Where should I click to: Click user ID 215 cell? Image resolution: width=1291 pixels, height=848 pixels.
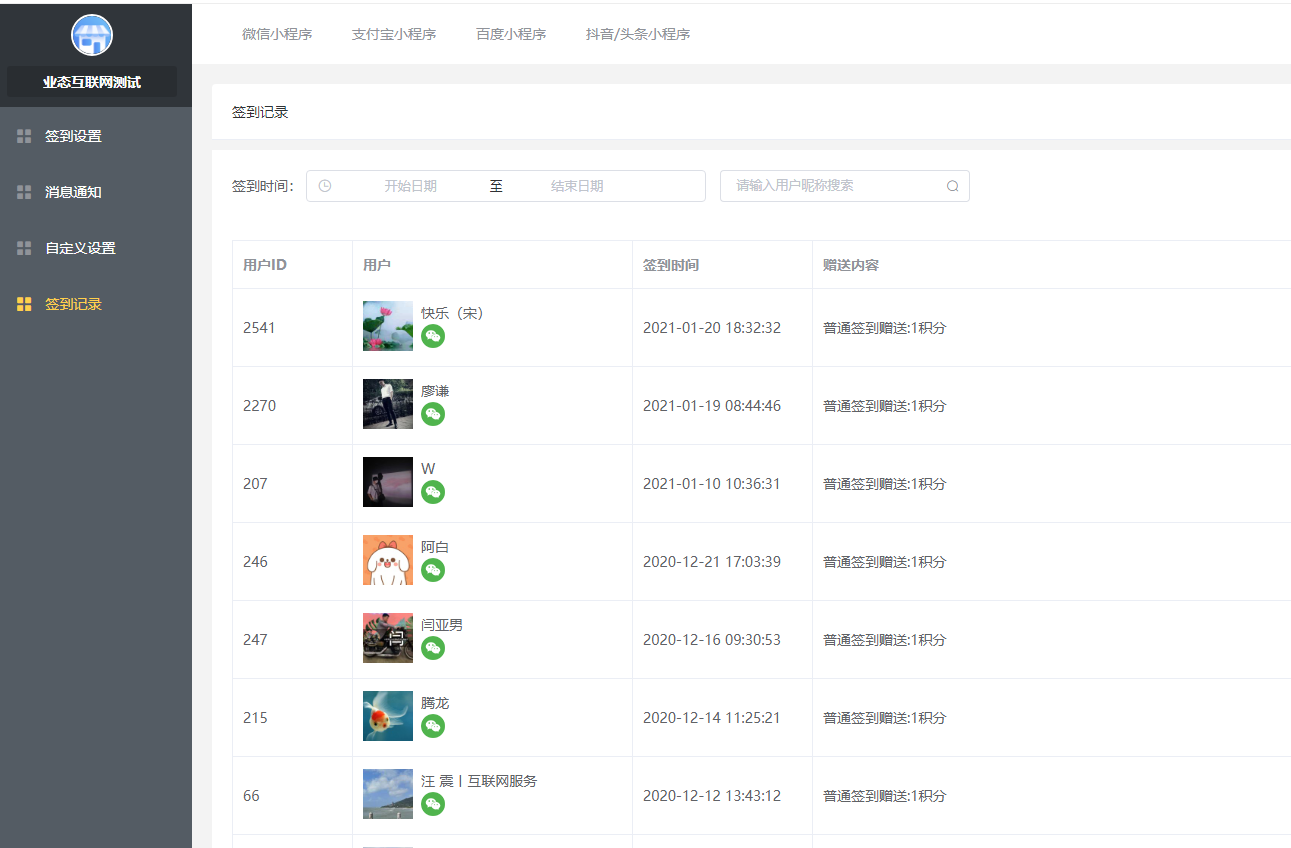(x=255, y=717)
